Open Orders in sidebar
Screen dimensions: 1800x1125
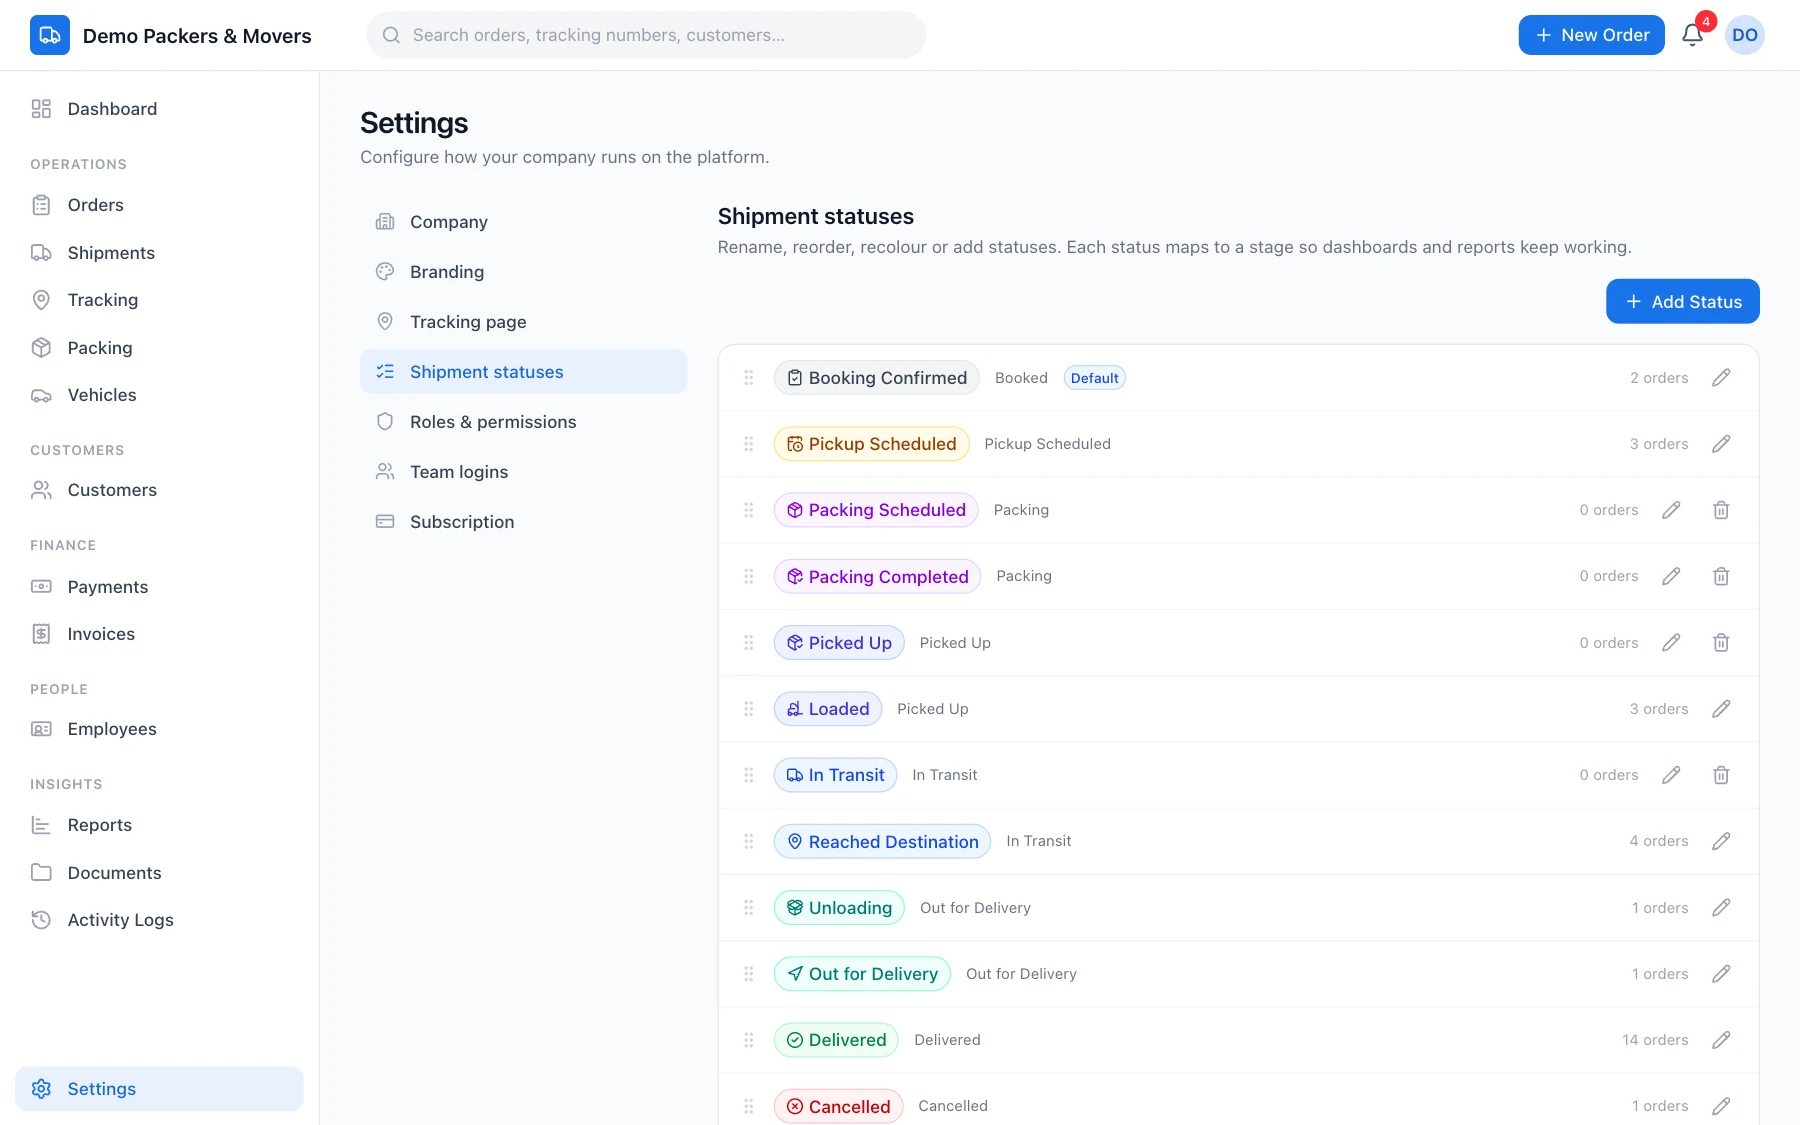159,205
